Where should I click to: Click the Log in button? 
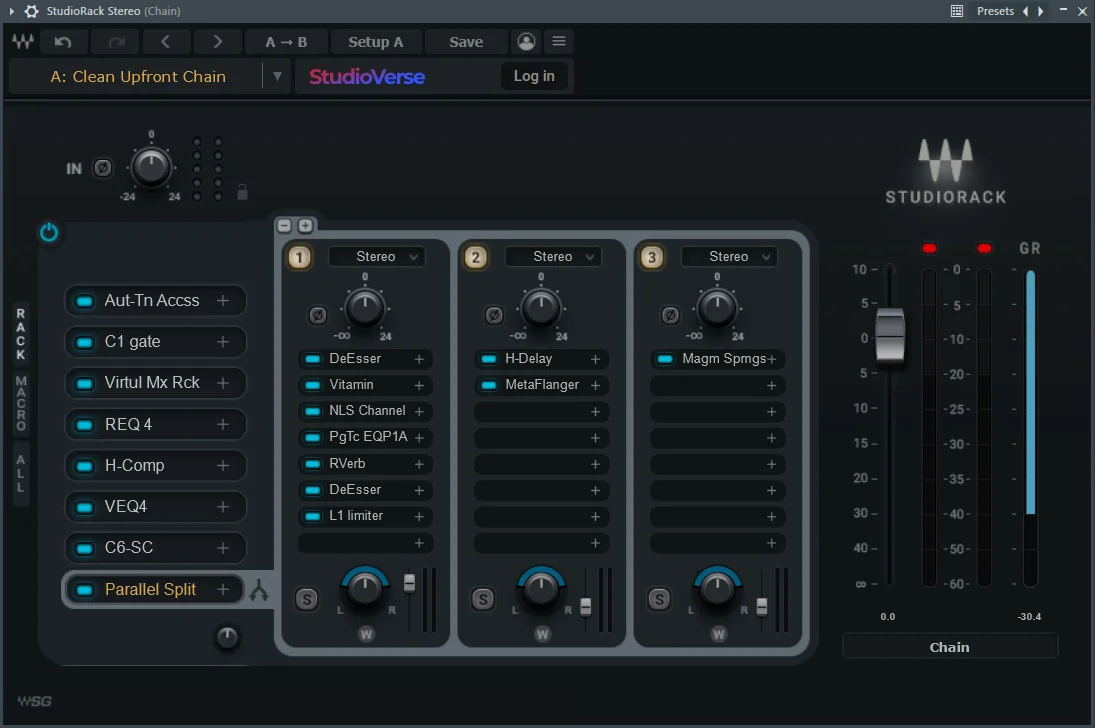point(534,76)
